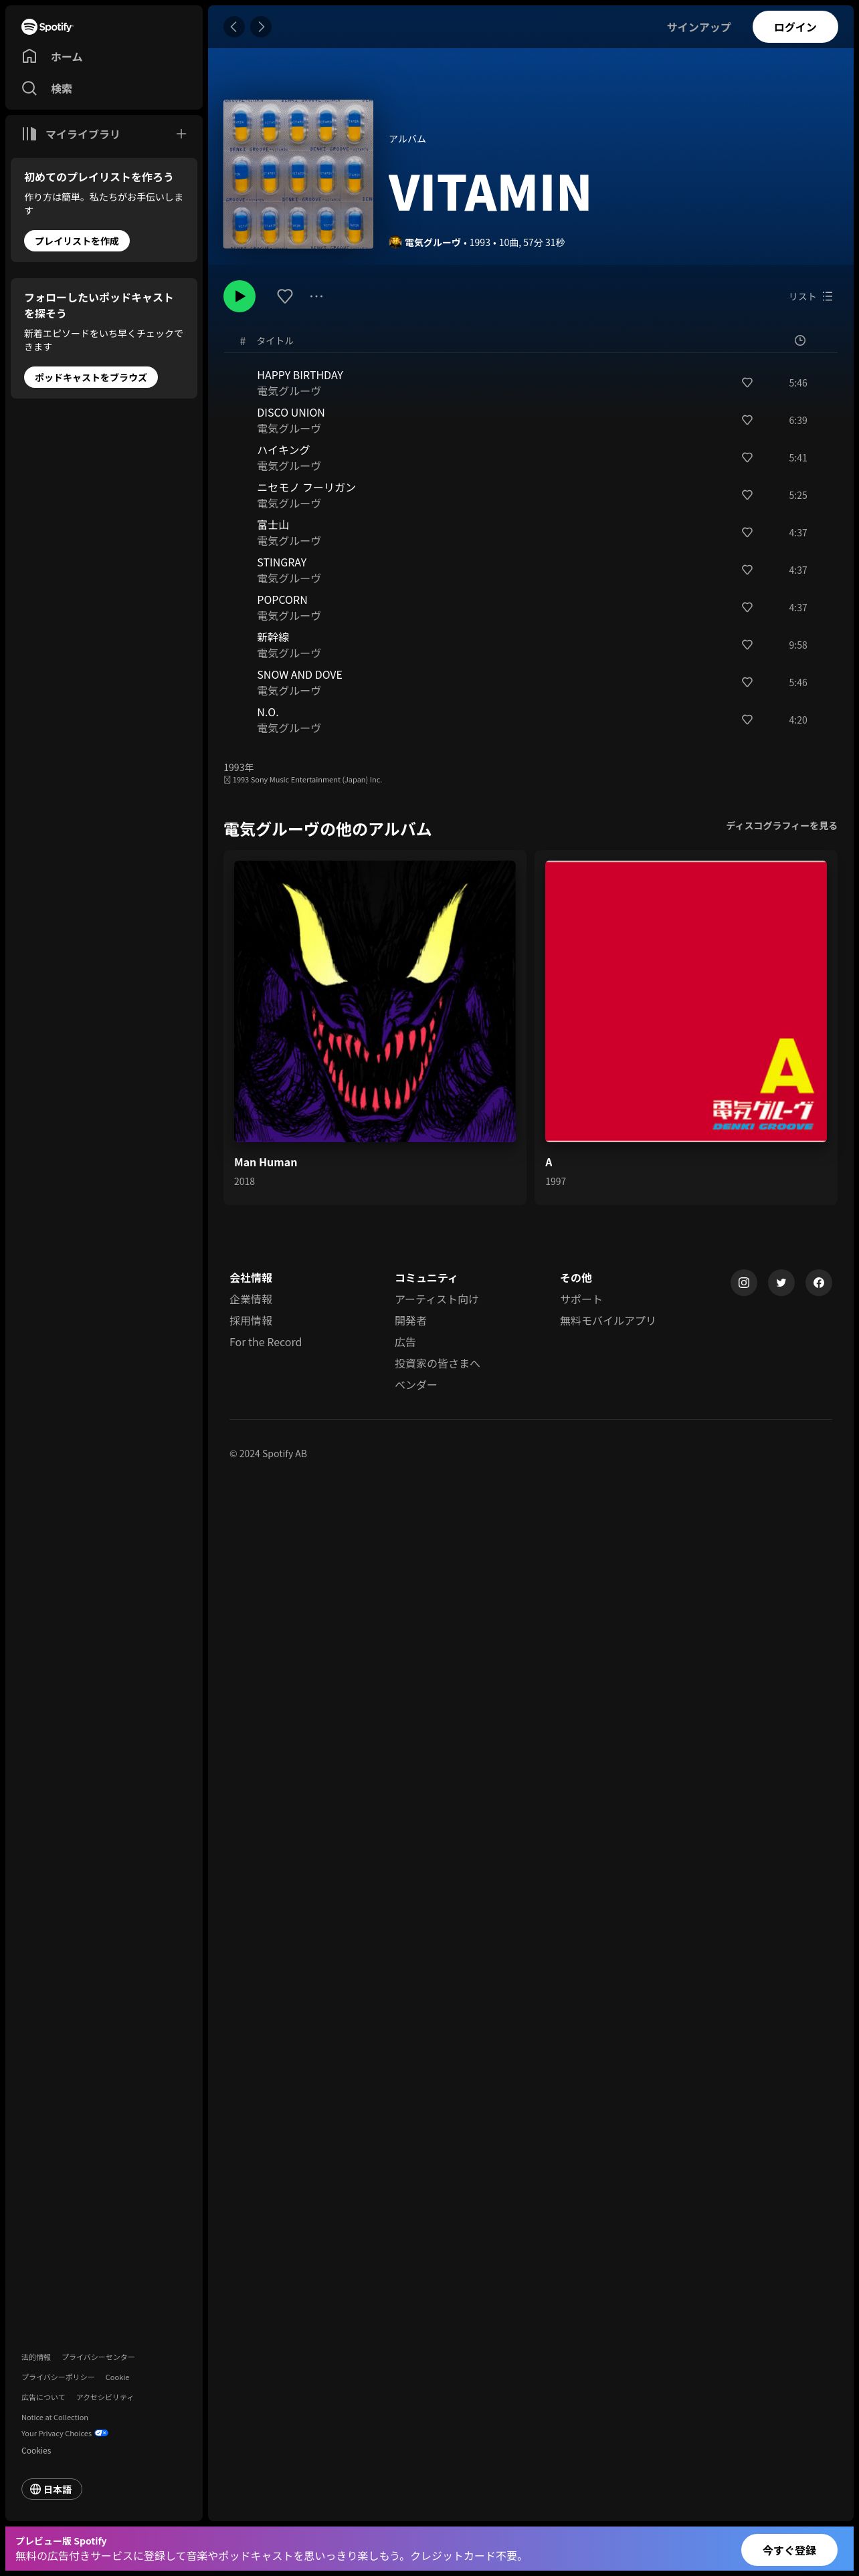Click ベンダー footer link
The width and height of the screenshot is (859, 2576).
coord(416,1385)
